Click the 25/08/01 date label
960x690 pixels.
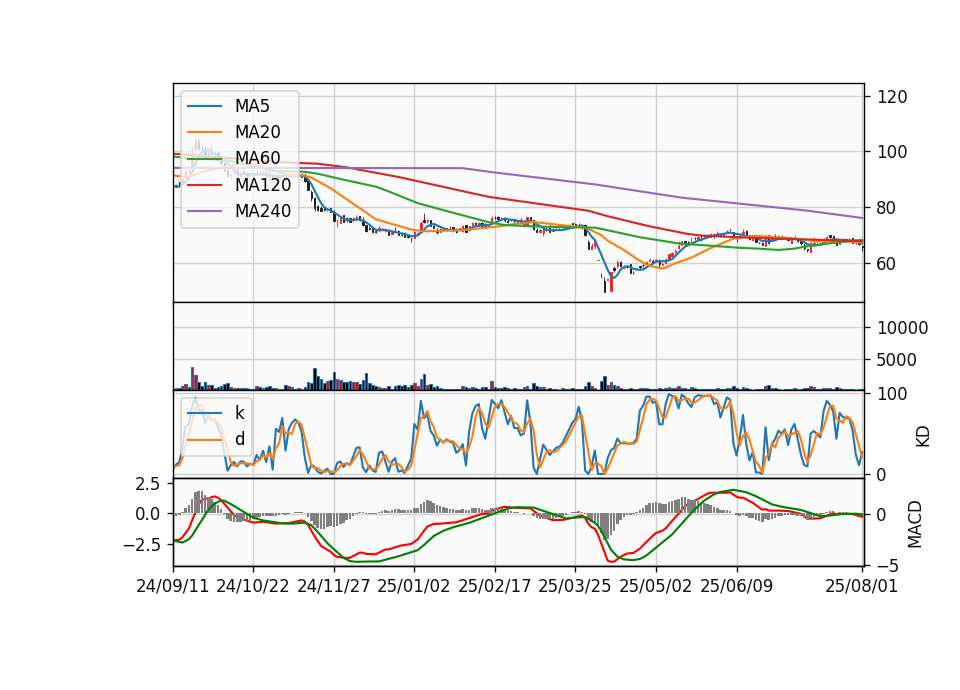[x=862, y=586]
